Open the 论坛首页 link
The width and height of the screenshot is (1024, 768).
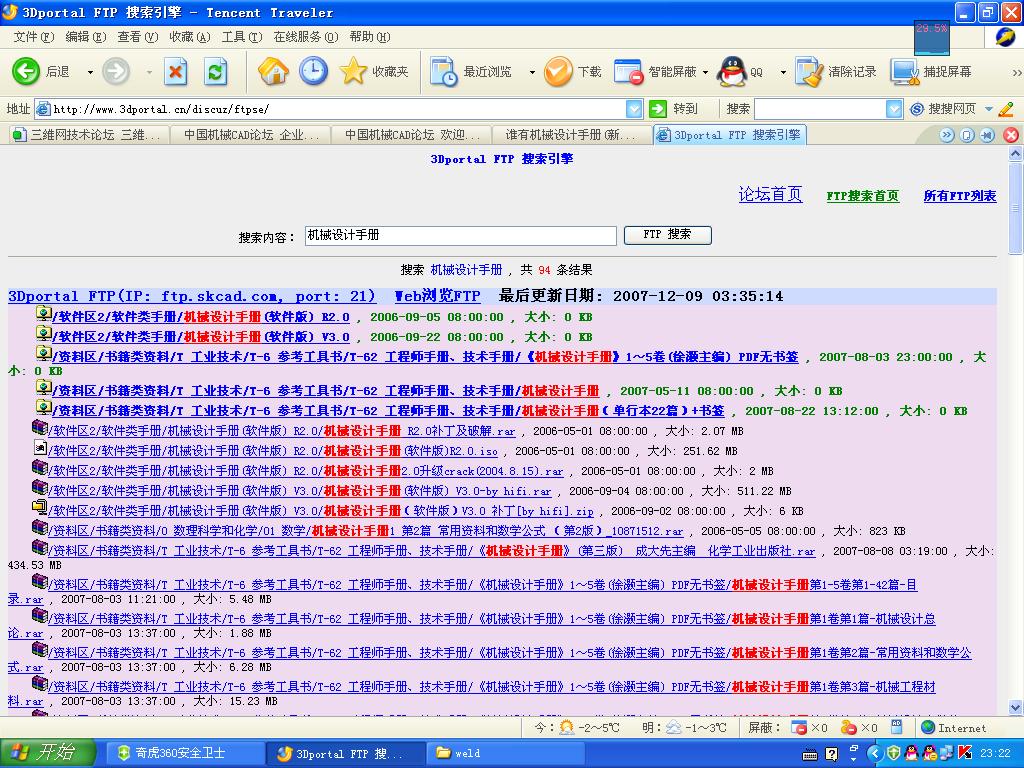click(770, 194)
